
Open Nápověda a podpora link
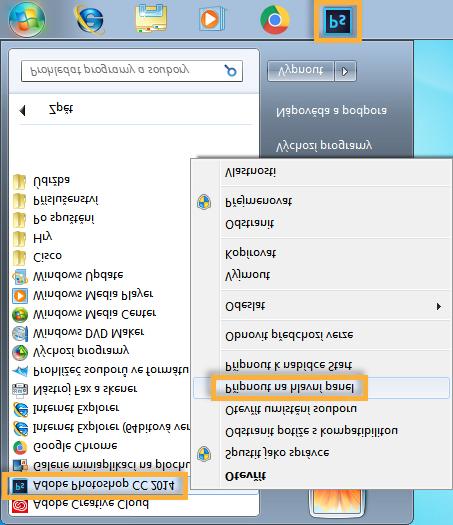331,111
